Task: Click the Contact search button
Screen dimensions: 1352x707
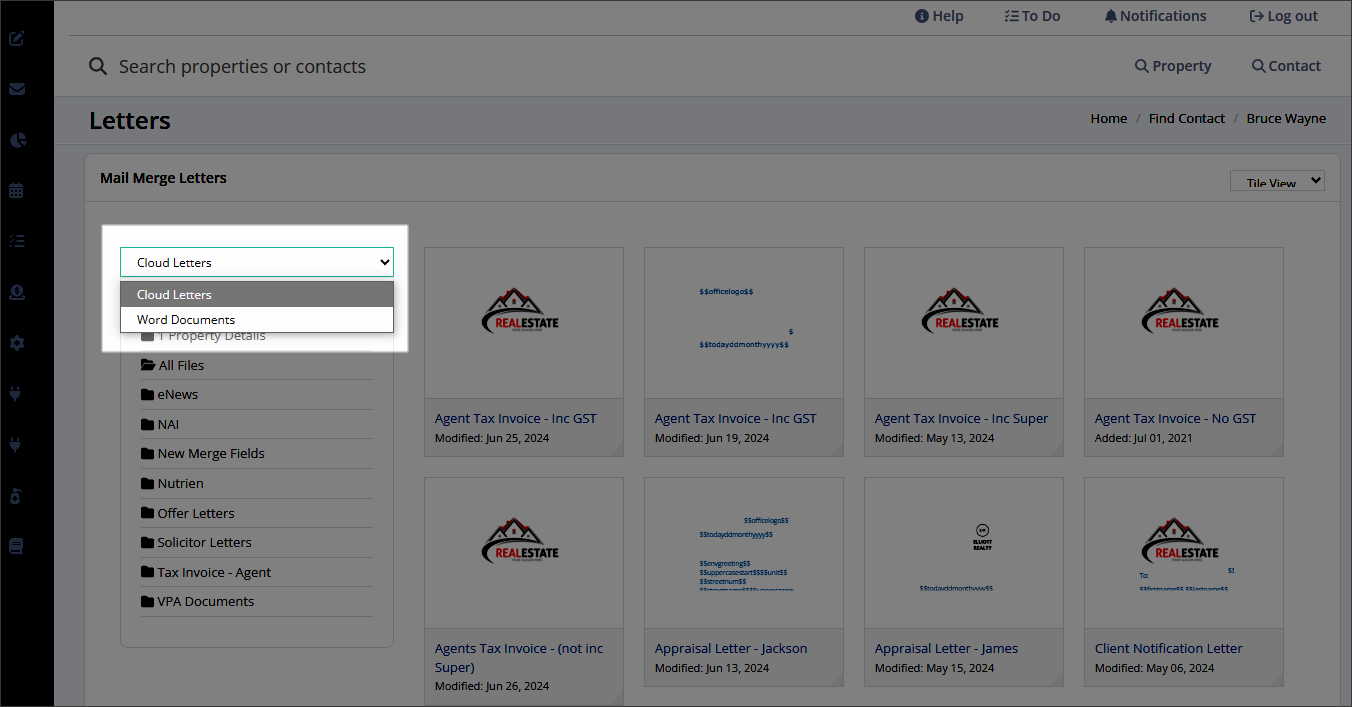Action: tap(1286, 66)
